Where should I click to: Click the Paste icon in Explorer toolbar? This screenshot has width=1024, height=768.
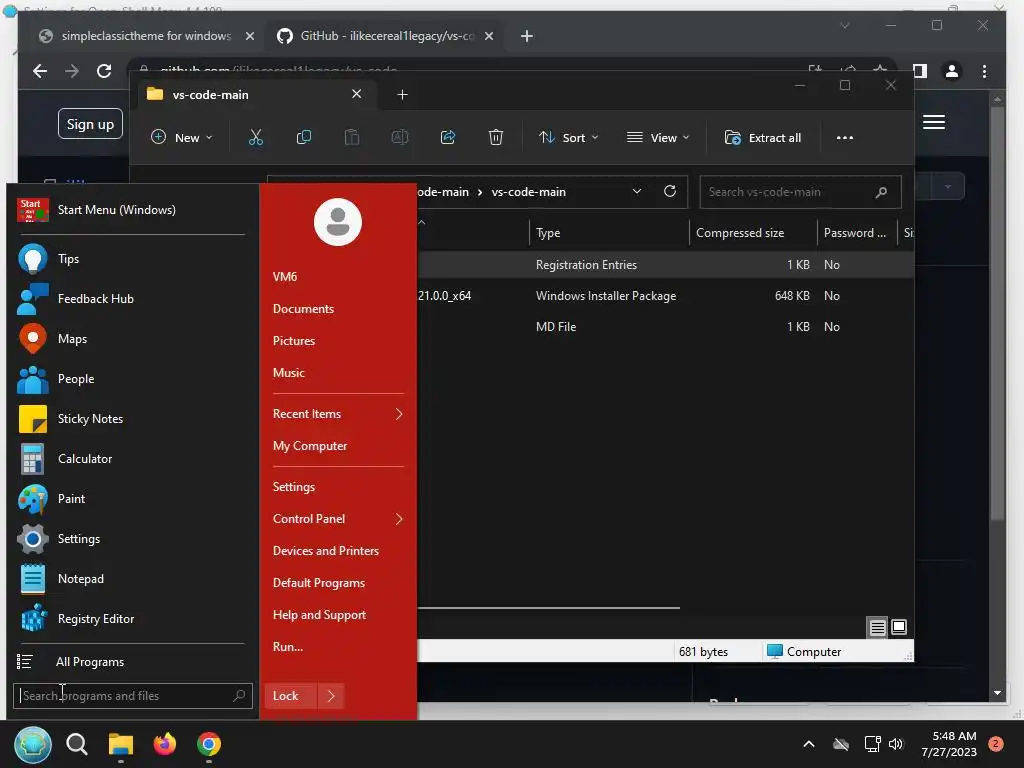pyautogui.click(x=352, y=138)
